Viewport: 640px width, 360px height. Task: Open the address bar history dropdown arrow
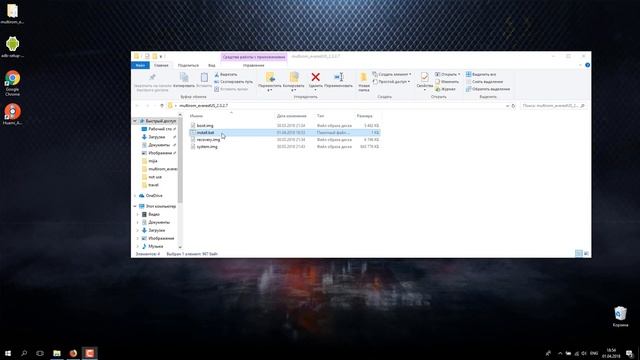pos(507,106)
